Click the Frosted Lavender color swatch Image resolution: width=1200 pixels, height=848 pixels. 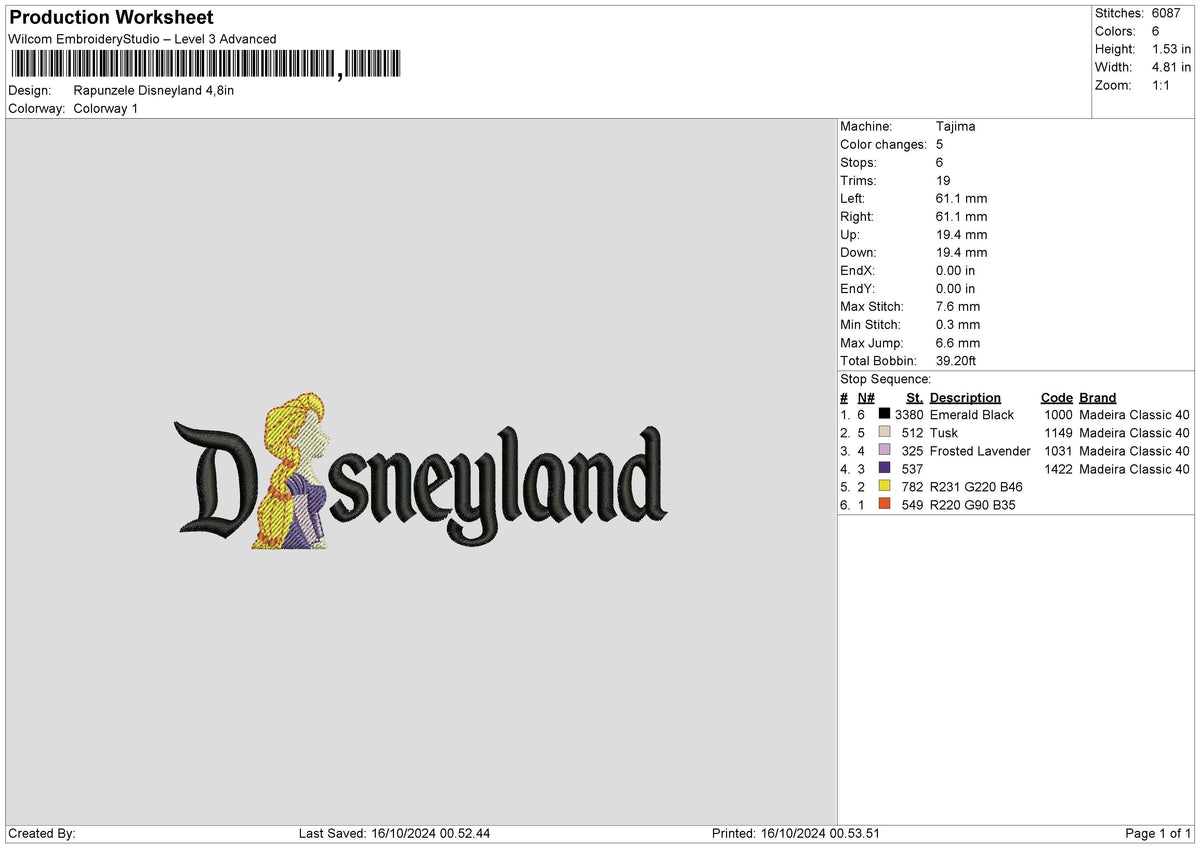pos(884,450)
